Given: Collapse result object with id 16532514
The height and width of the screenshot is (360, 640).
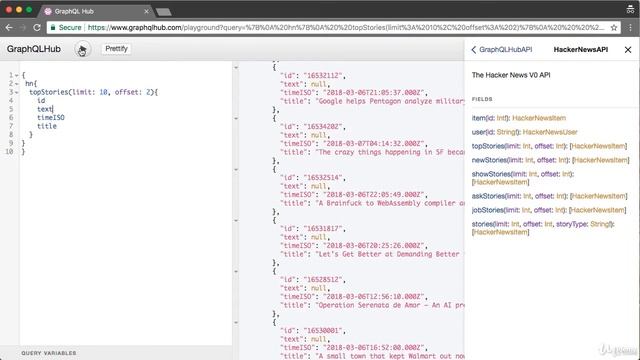Looking at the screenshot, I should click(236, 169).
